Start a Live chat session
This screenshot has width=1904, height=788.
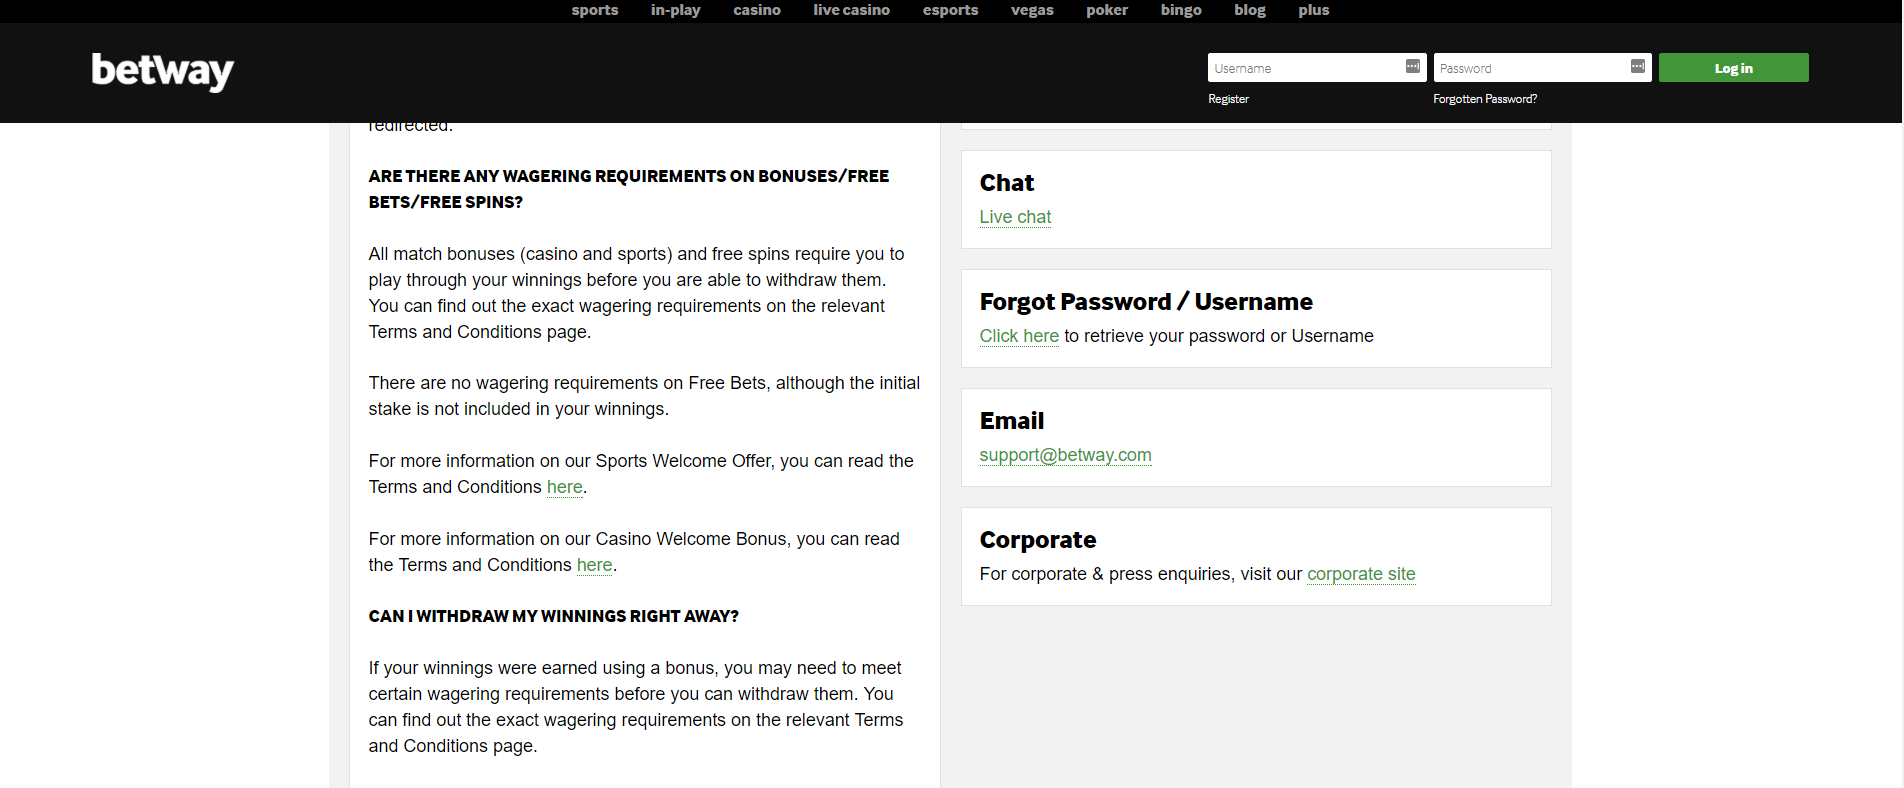pyautogui.click(x=1015, y=217)
